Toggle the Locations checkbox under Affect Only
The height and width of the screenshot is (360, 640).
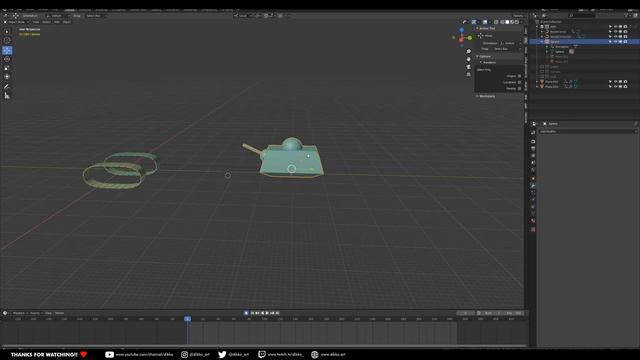point(519,82)
